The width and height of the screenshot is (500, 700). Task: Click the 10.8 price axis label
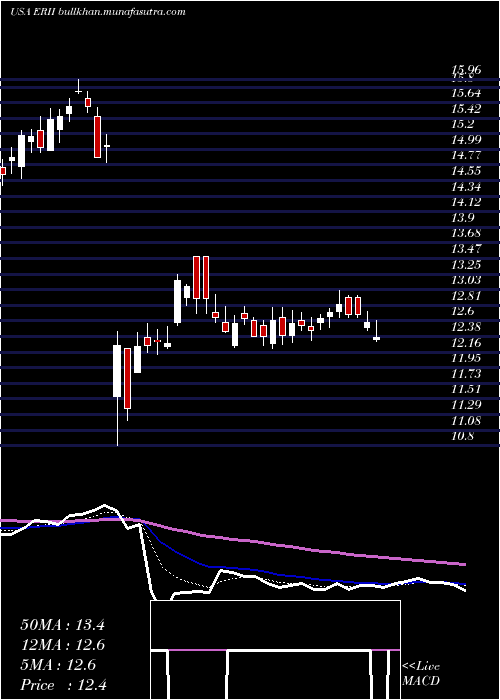[462, 436]
